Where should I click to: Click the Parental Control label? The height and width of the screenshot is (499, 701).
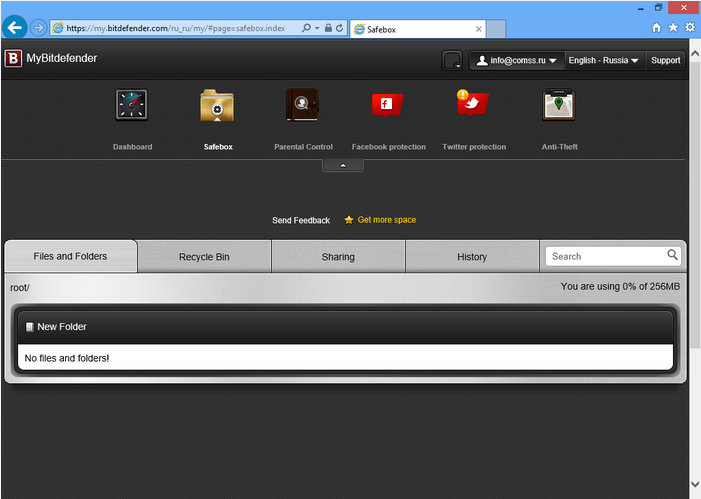pos(303,147)
